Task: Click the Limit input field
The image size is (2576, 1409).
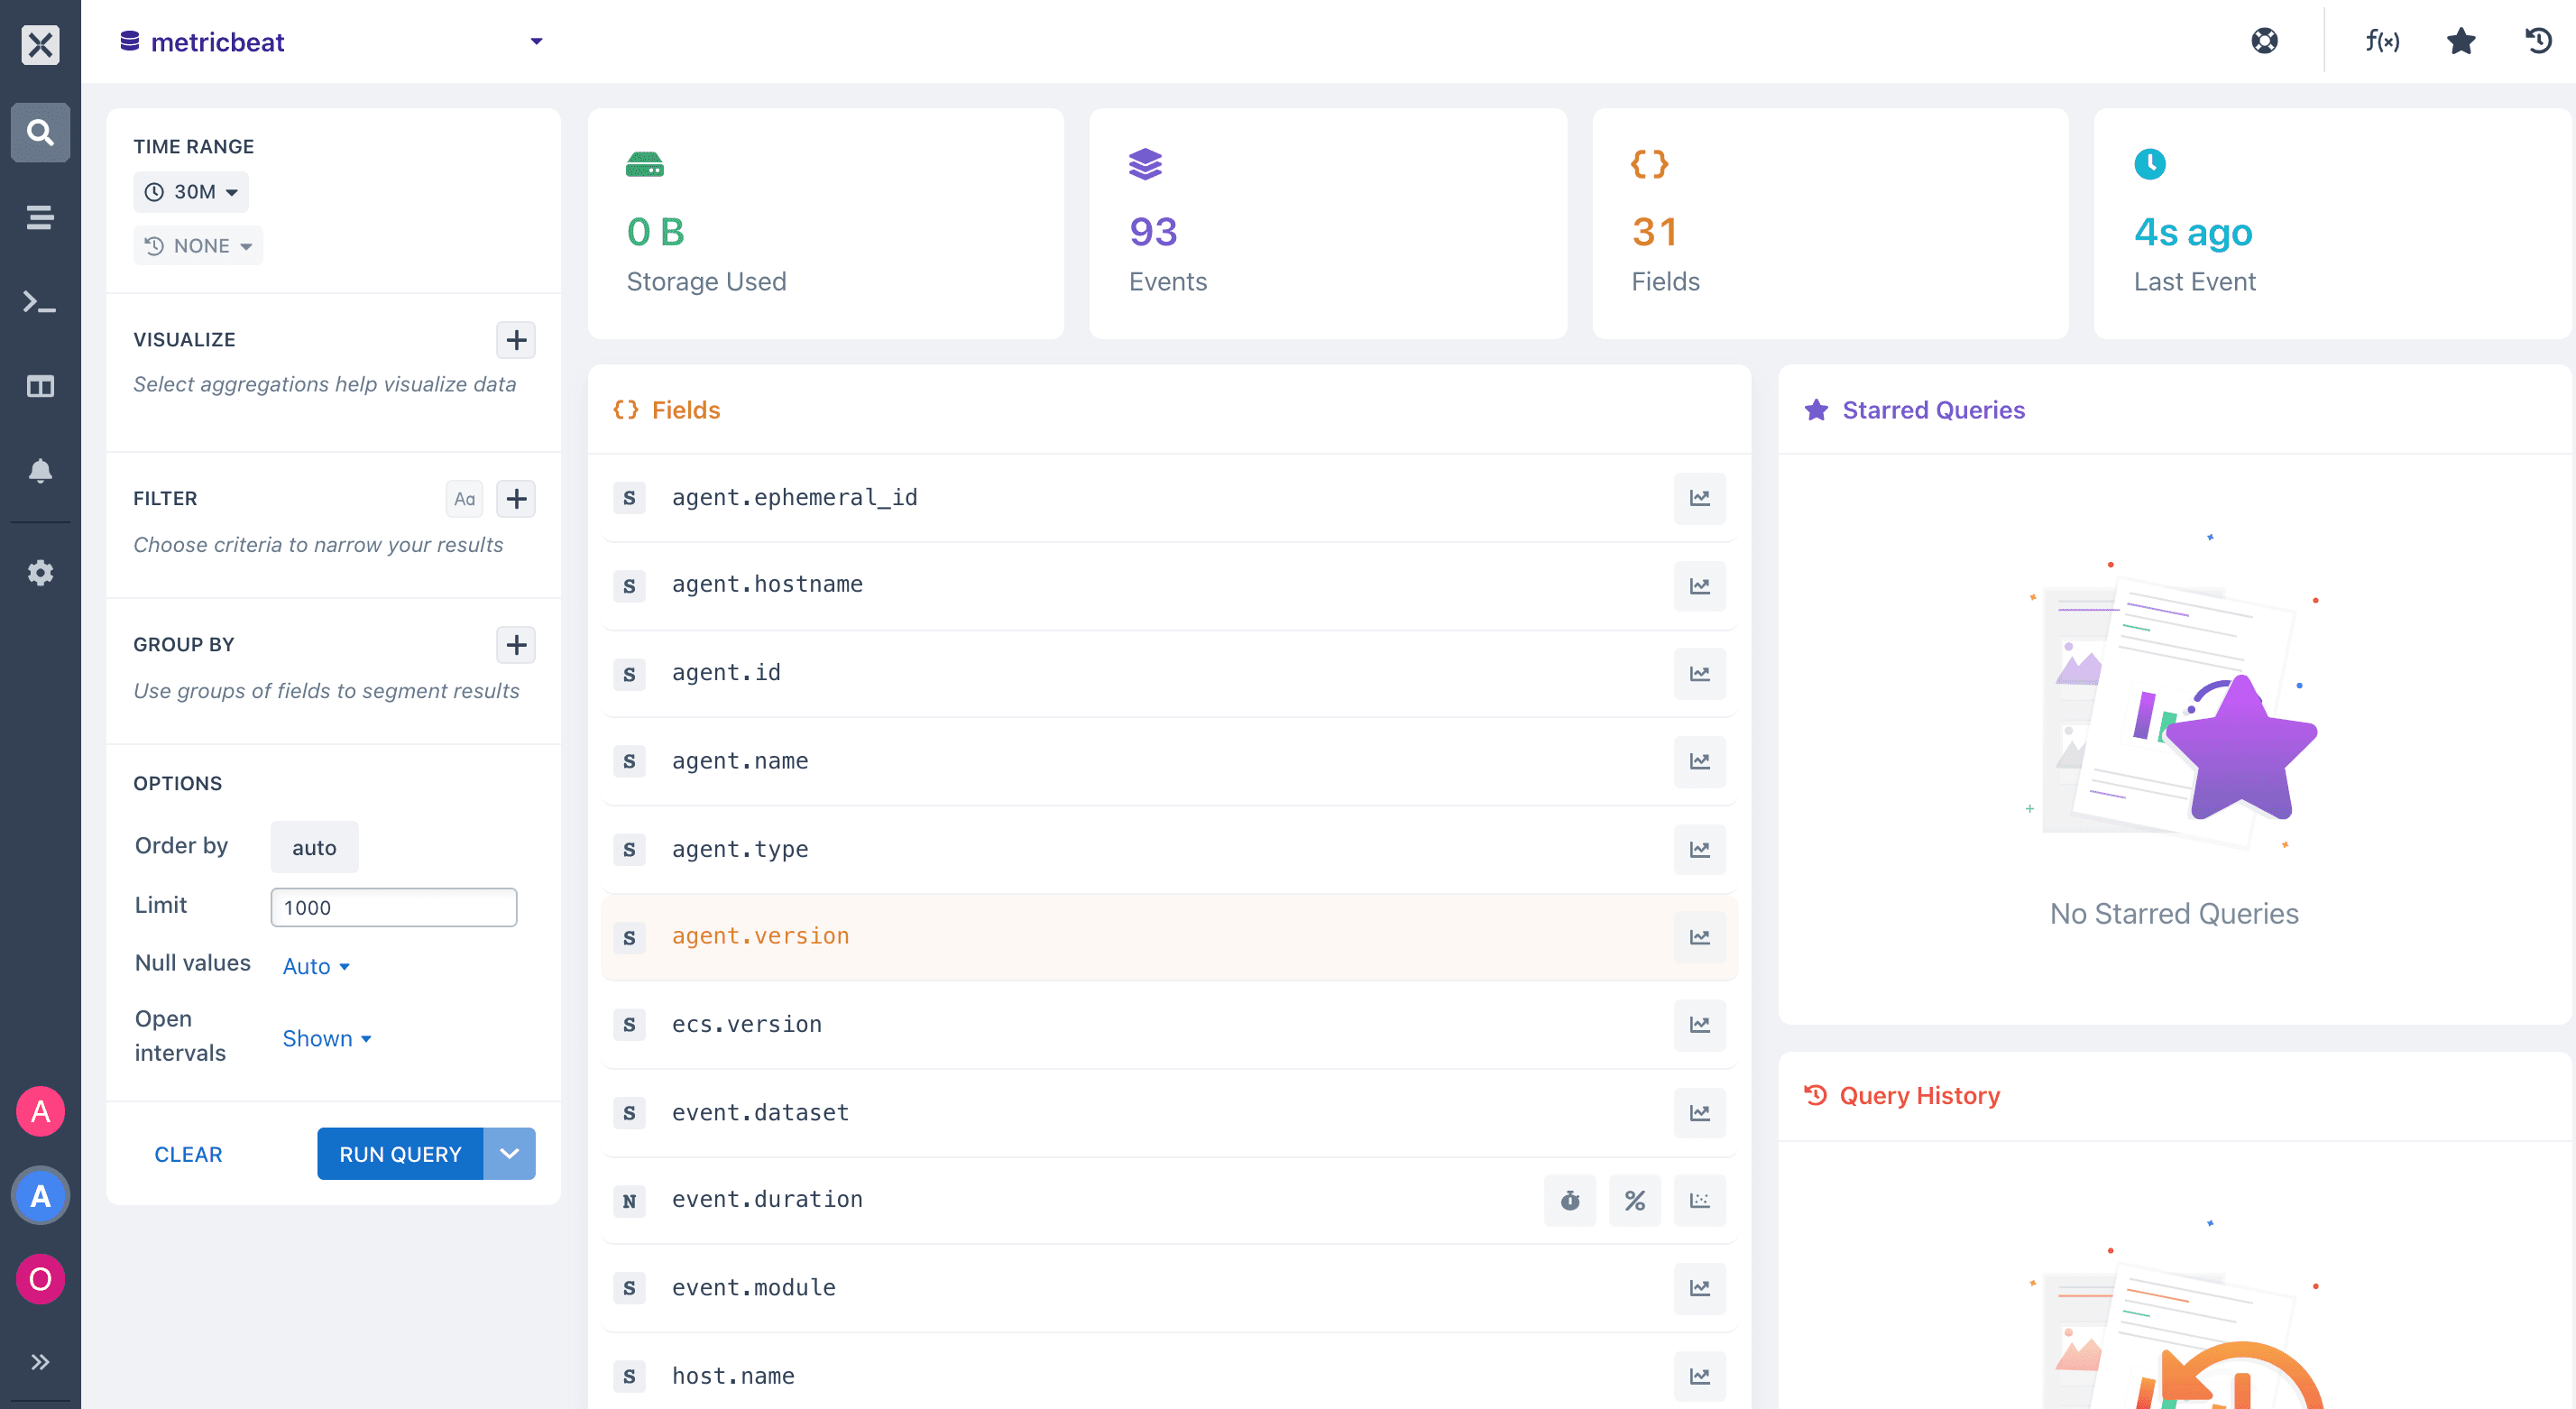Action: (394, 907)
